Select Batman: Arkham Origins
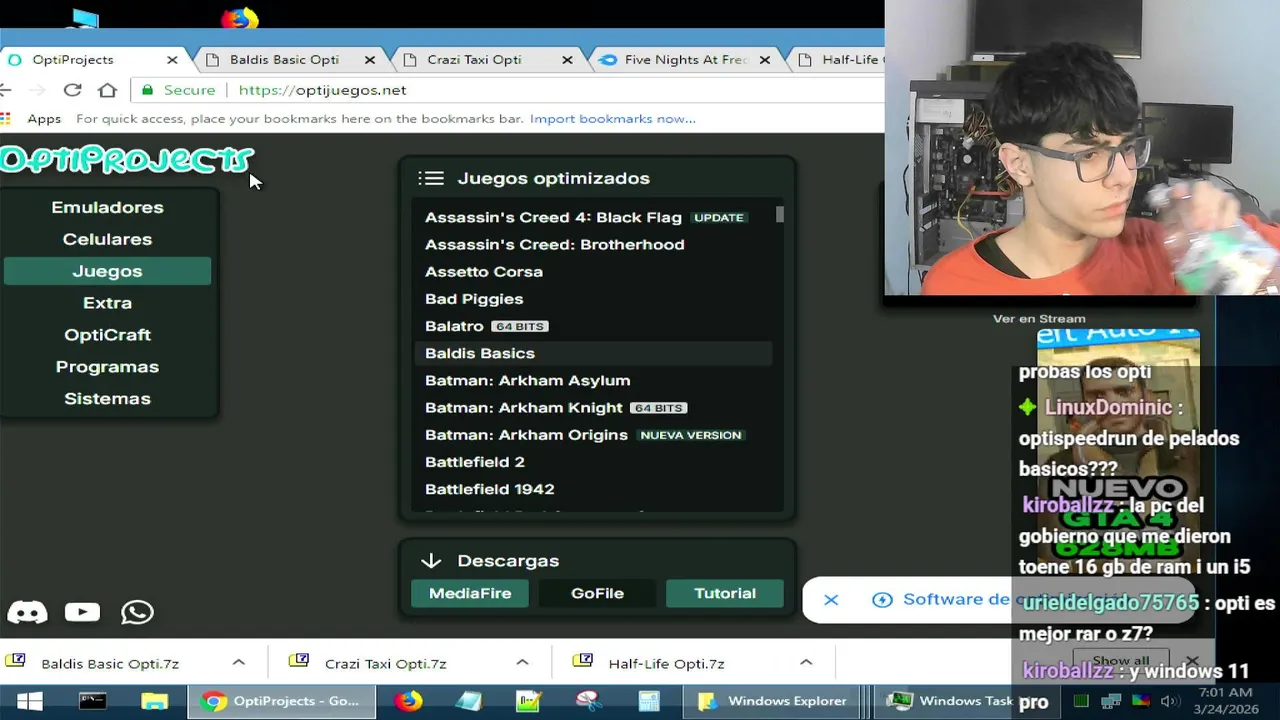This screenshot has width=1280, height=720. coord(593,435)
